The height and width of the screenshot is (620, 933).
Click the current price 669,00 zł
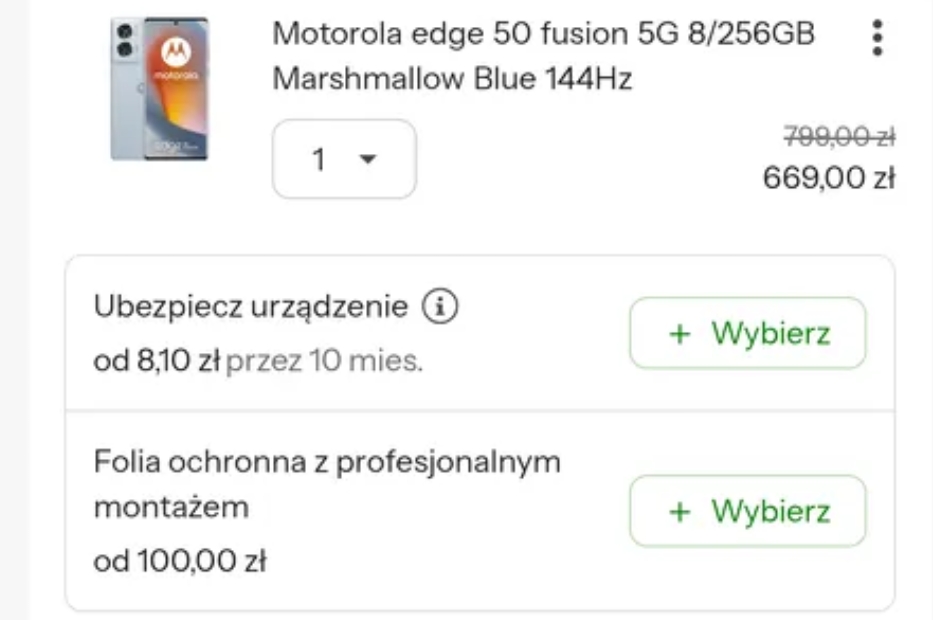point(828,178)
